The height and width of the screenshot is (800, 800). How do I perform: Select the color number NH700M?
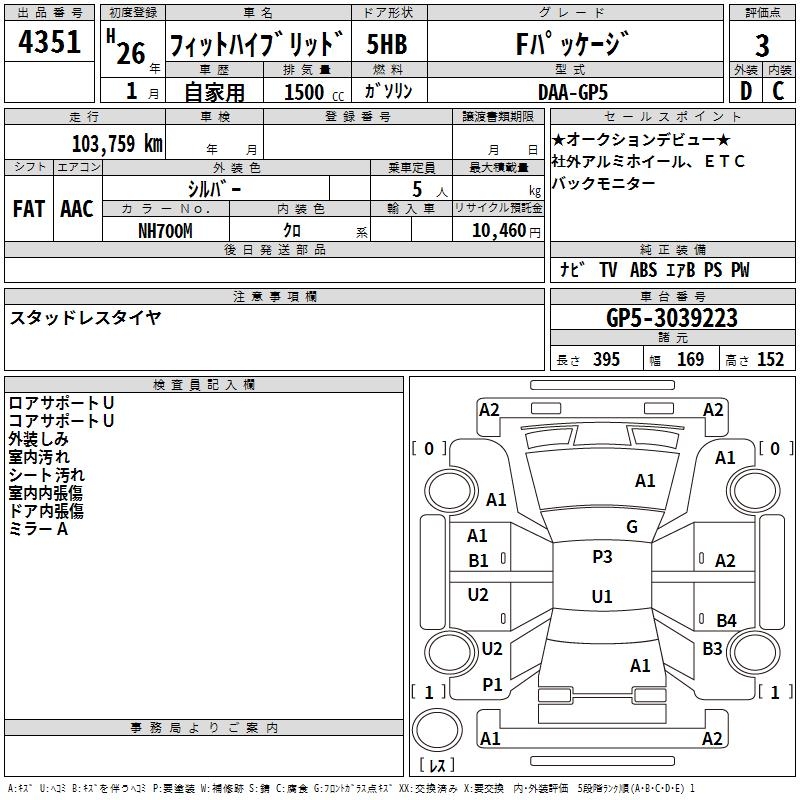(165, 230)
